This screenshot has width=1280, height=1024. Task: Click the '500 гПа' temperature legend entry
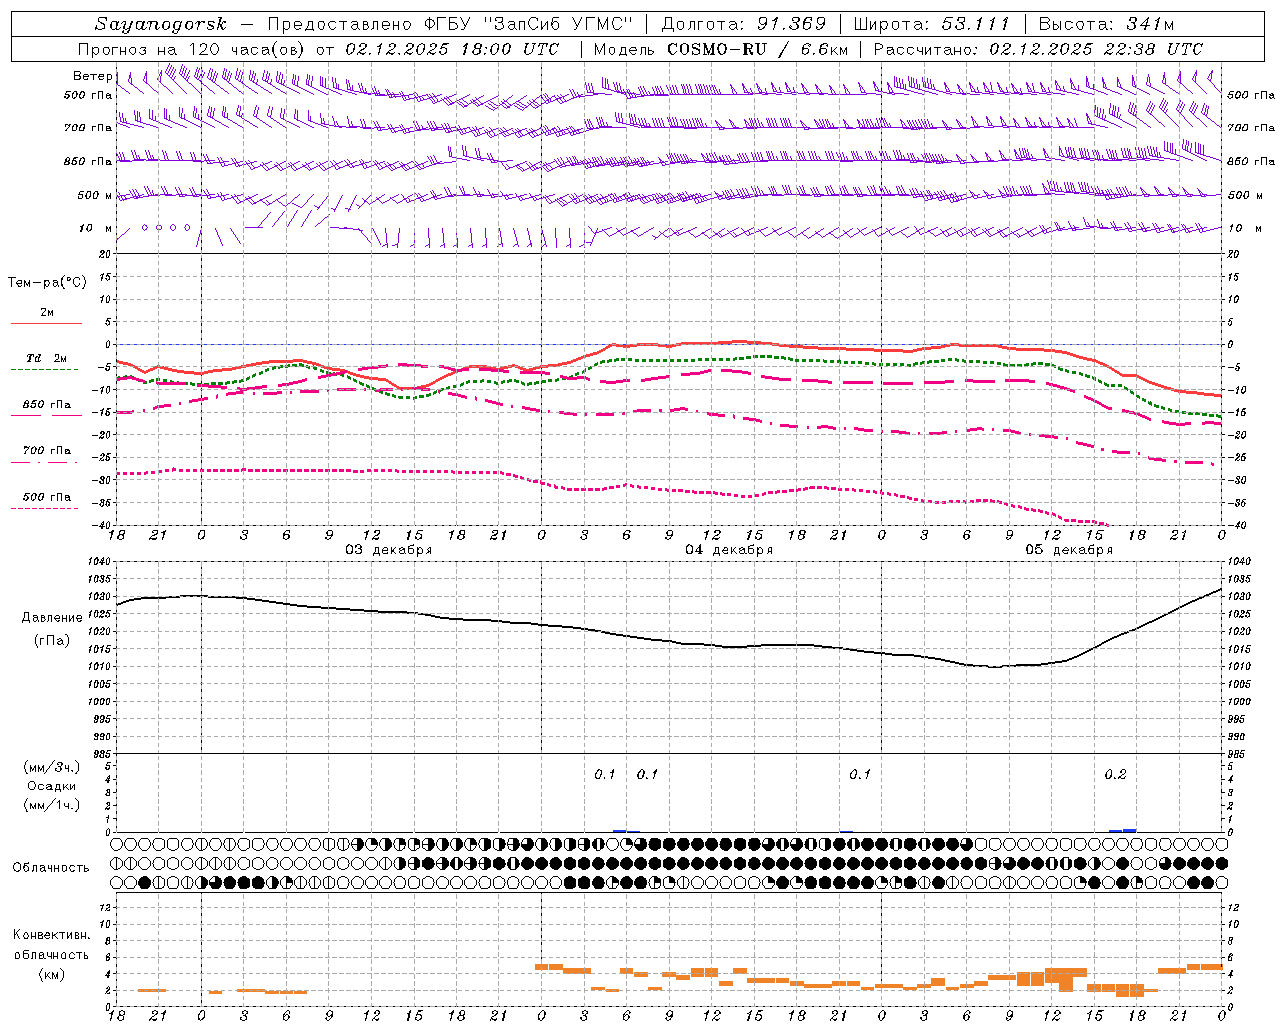tap(46, 497)
